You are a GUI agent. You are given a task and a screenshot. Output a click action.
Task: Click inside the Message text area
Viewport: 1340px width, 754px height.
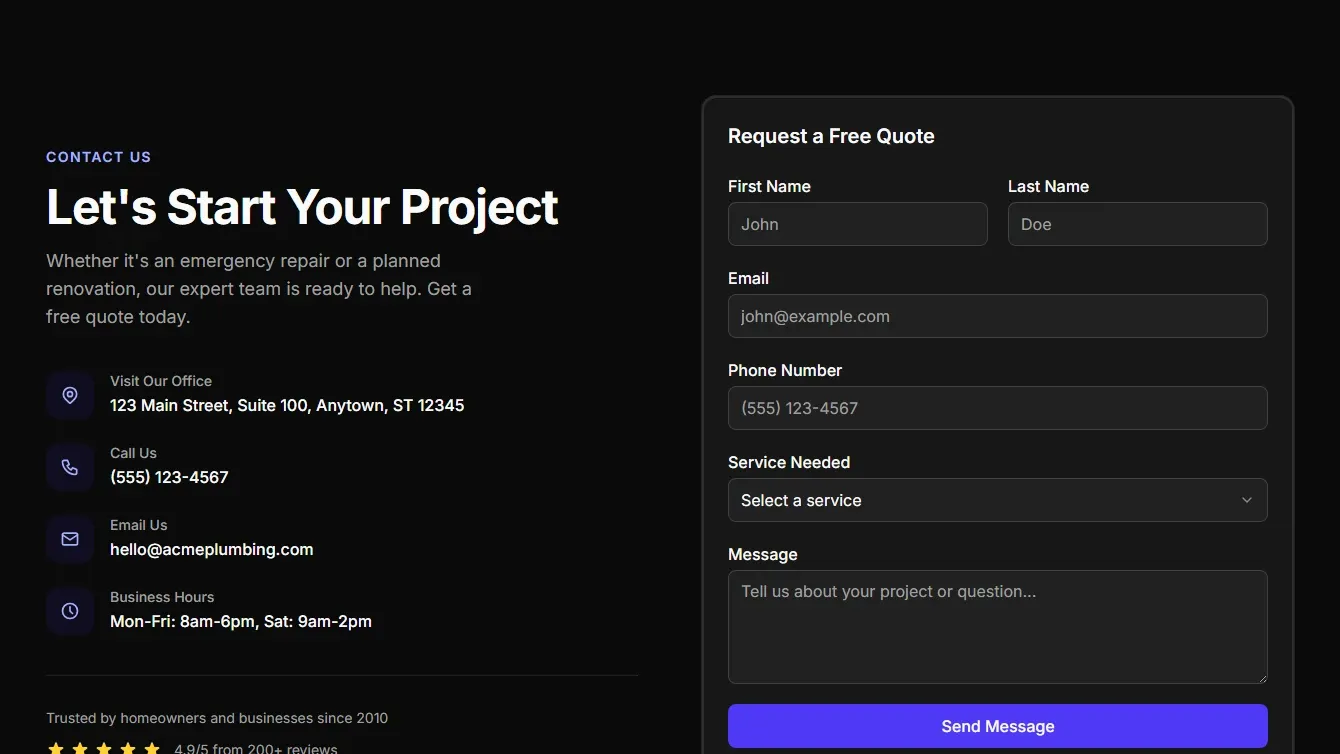click(x=997, y=627)
